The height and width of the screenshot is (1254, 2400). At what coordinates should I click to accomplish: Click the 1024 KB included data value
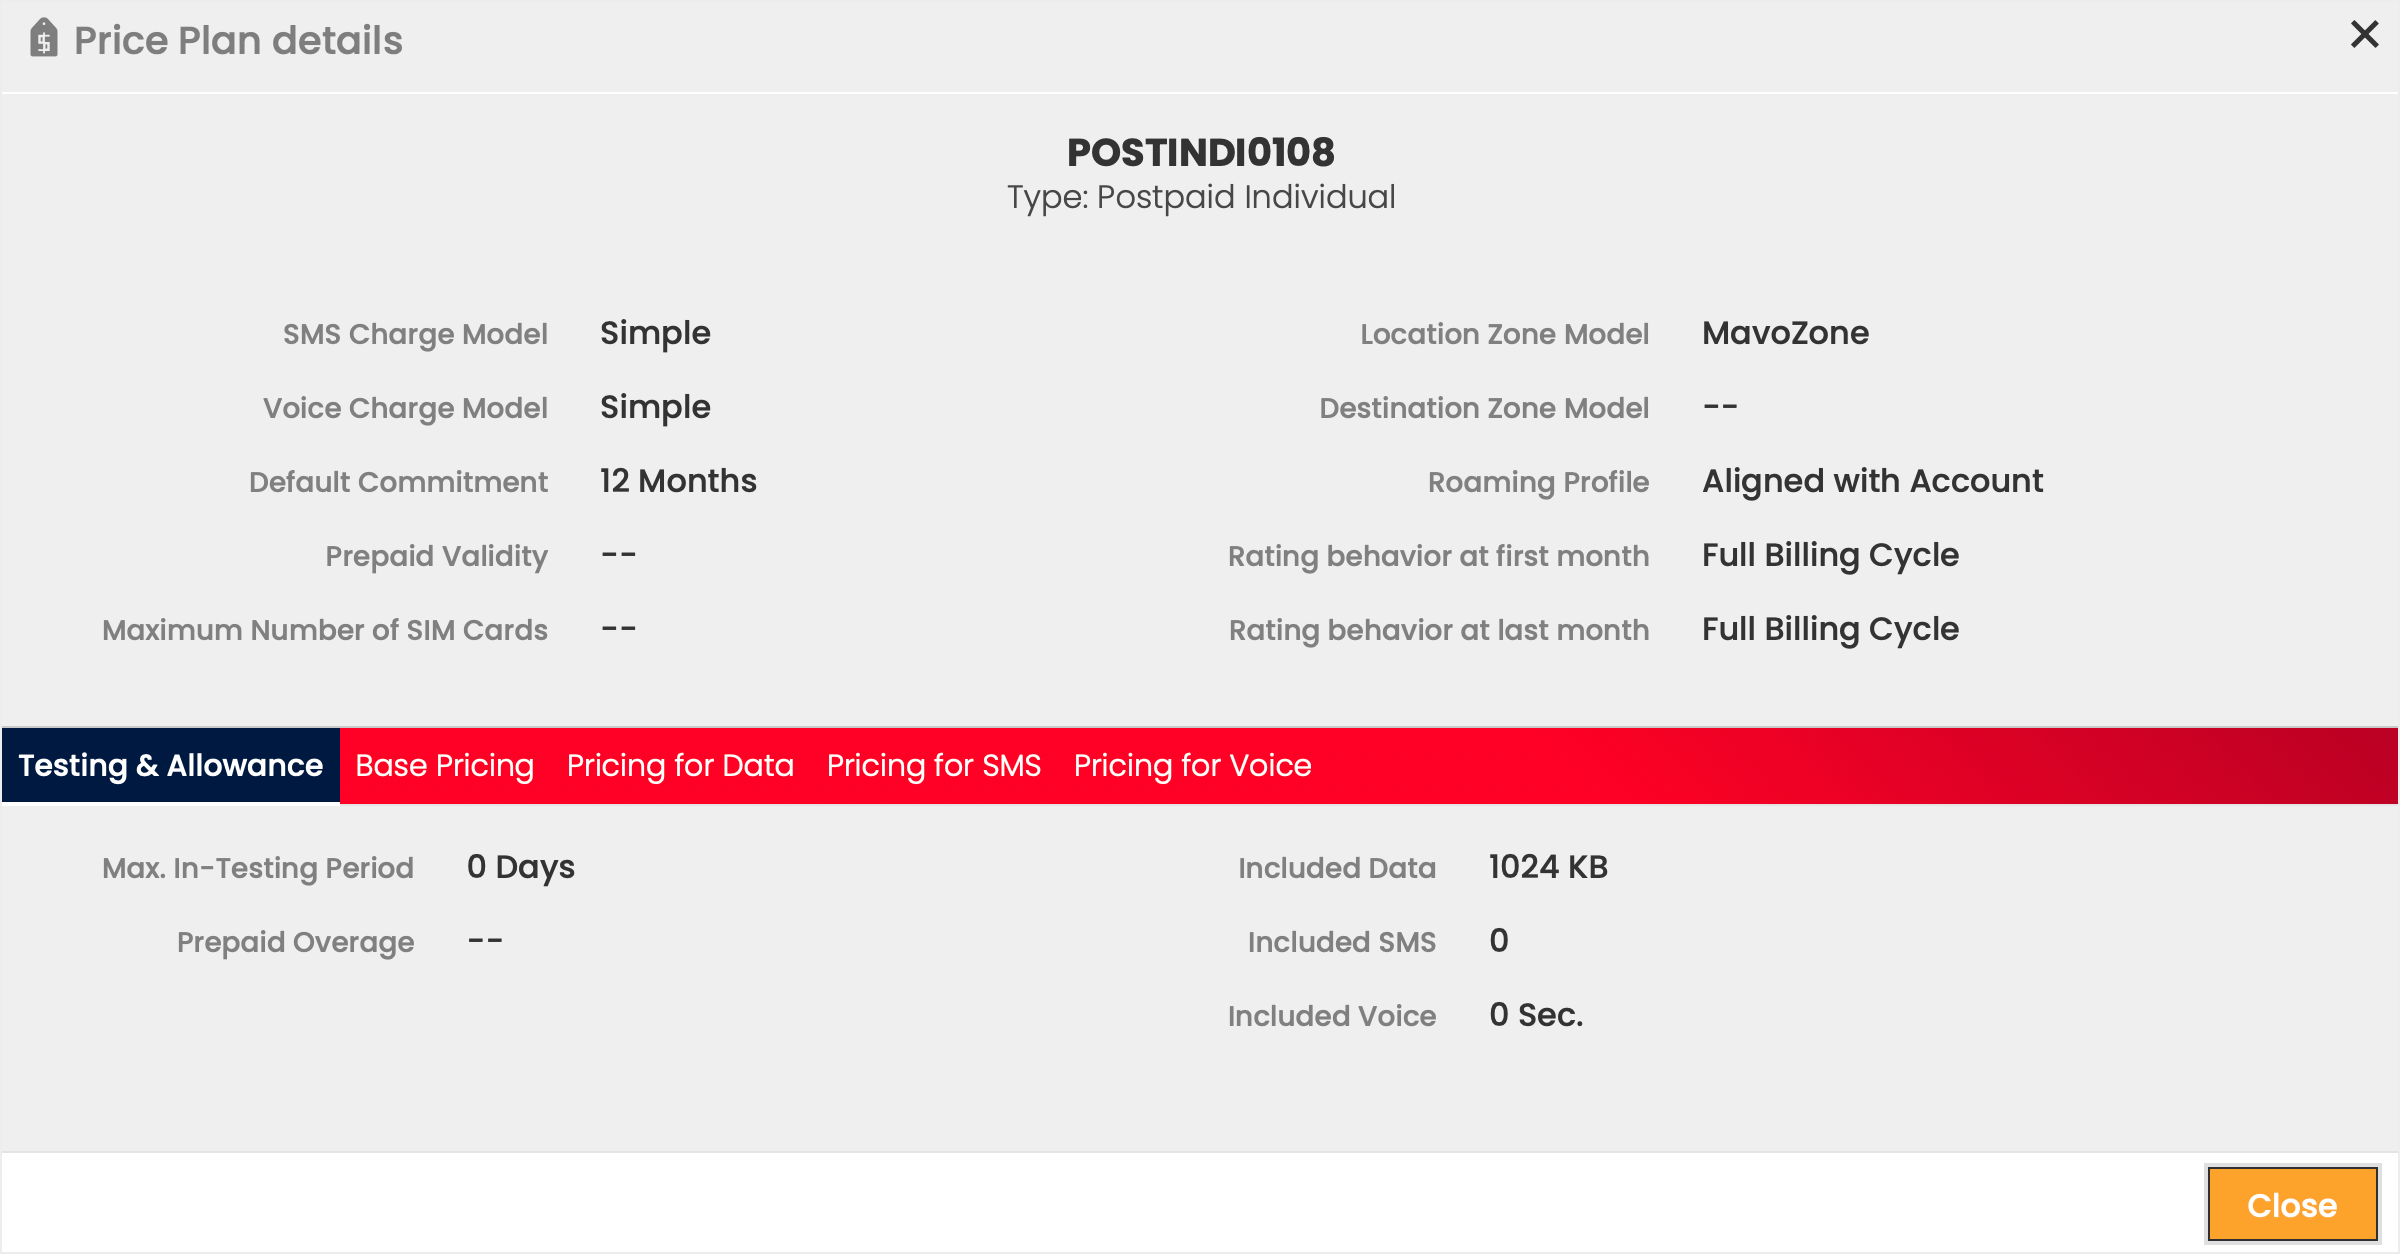pos(1548,867)
